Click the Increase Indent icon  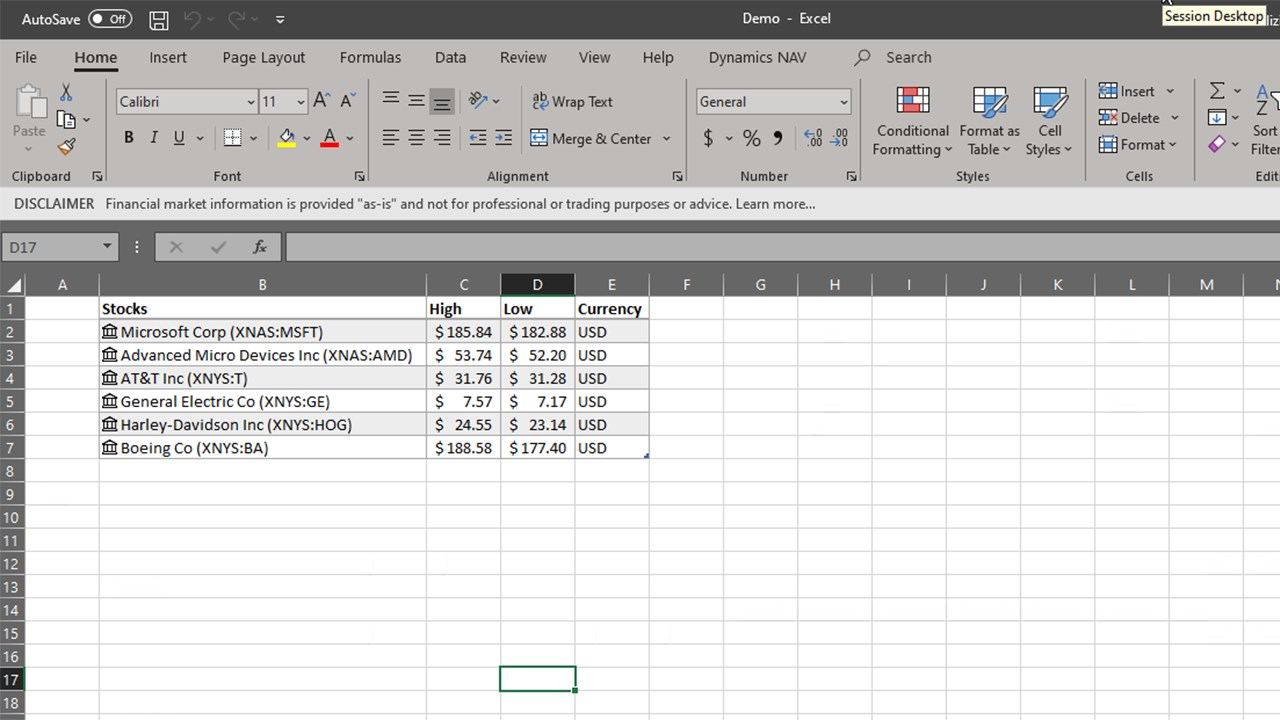[504, 138]
